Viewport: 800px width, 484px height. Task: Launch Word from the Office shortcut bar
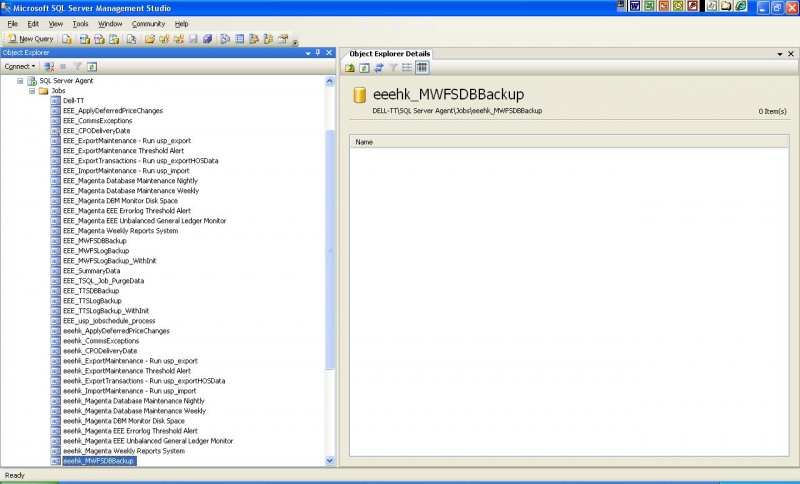coord(635,6)
